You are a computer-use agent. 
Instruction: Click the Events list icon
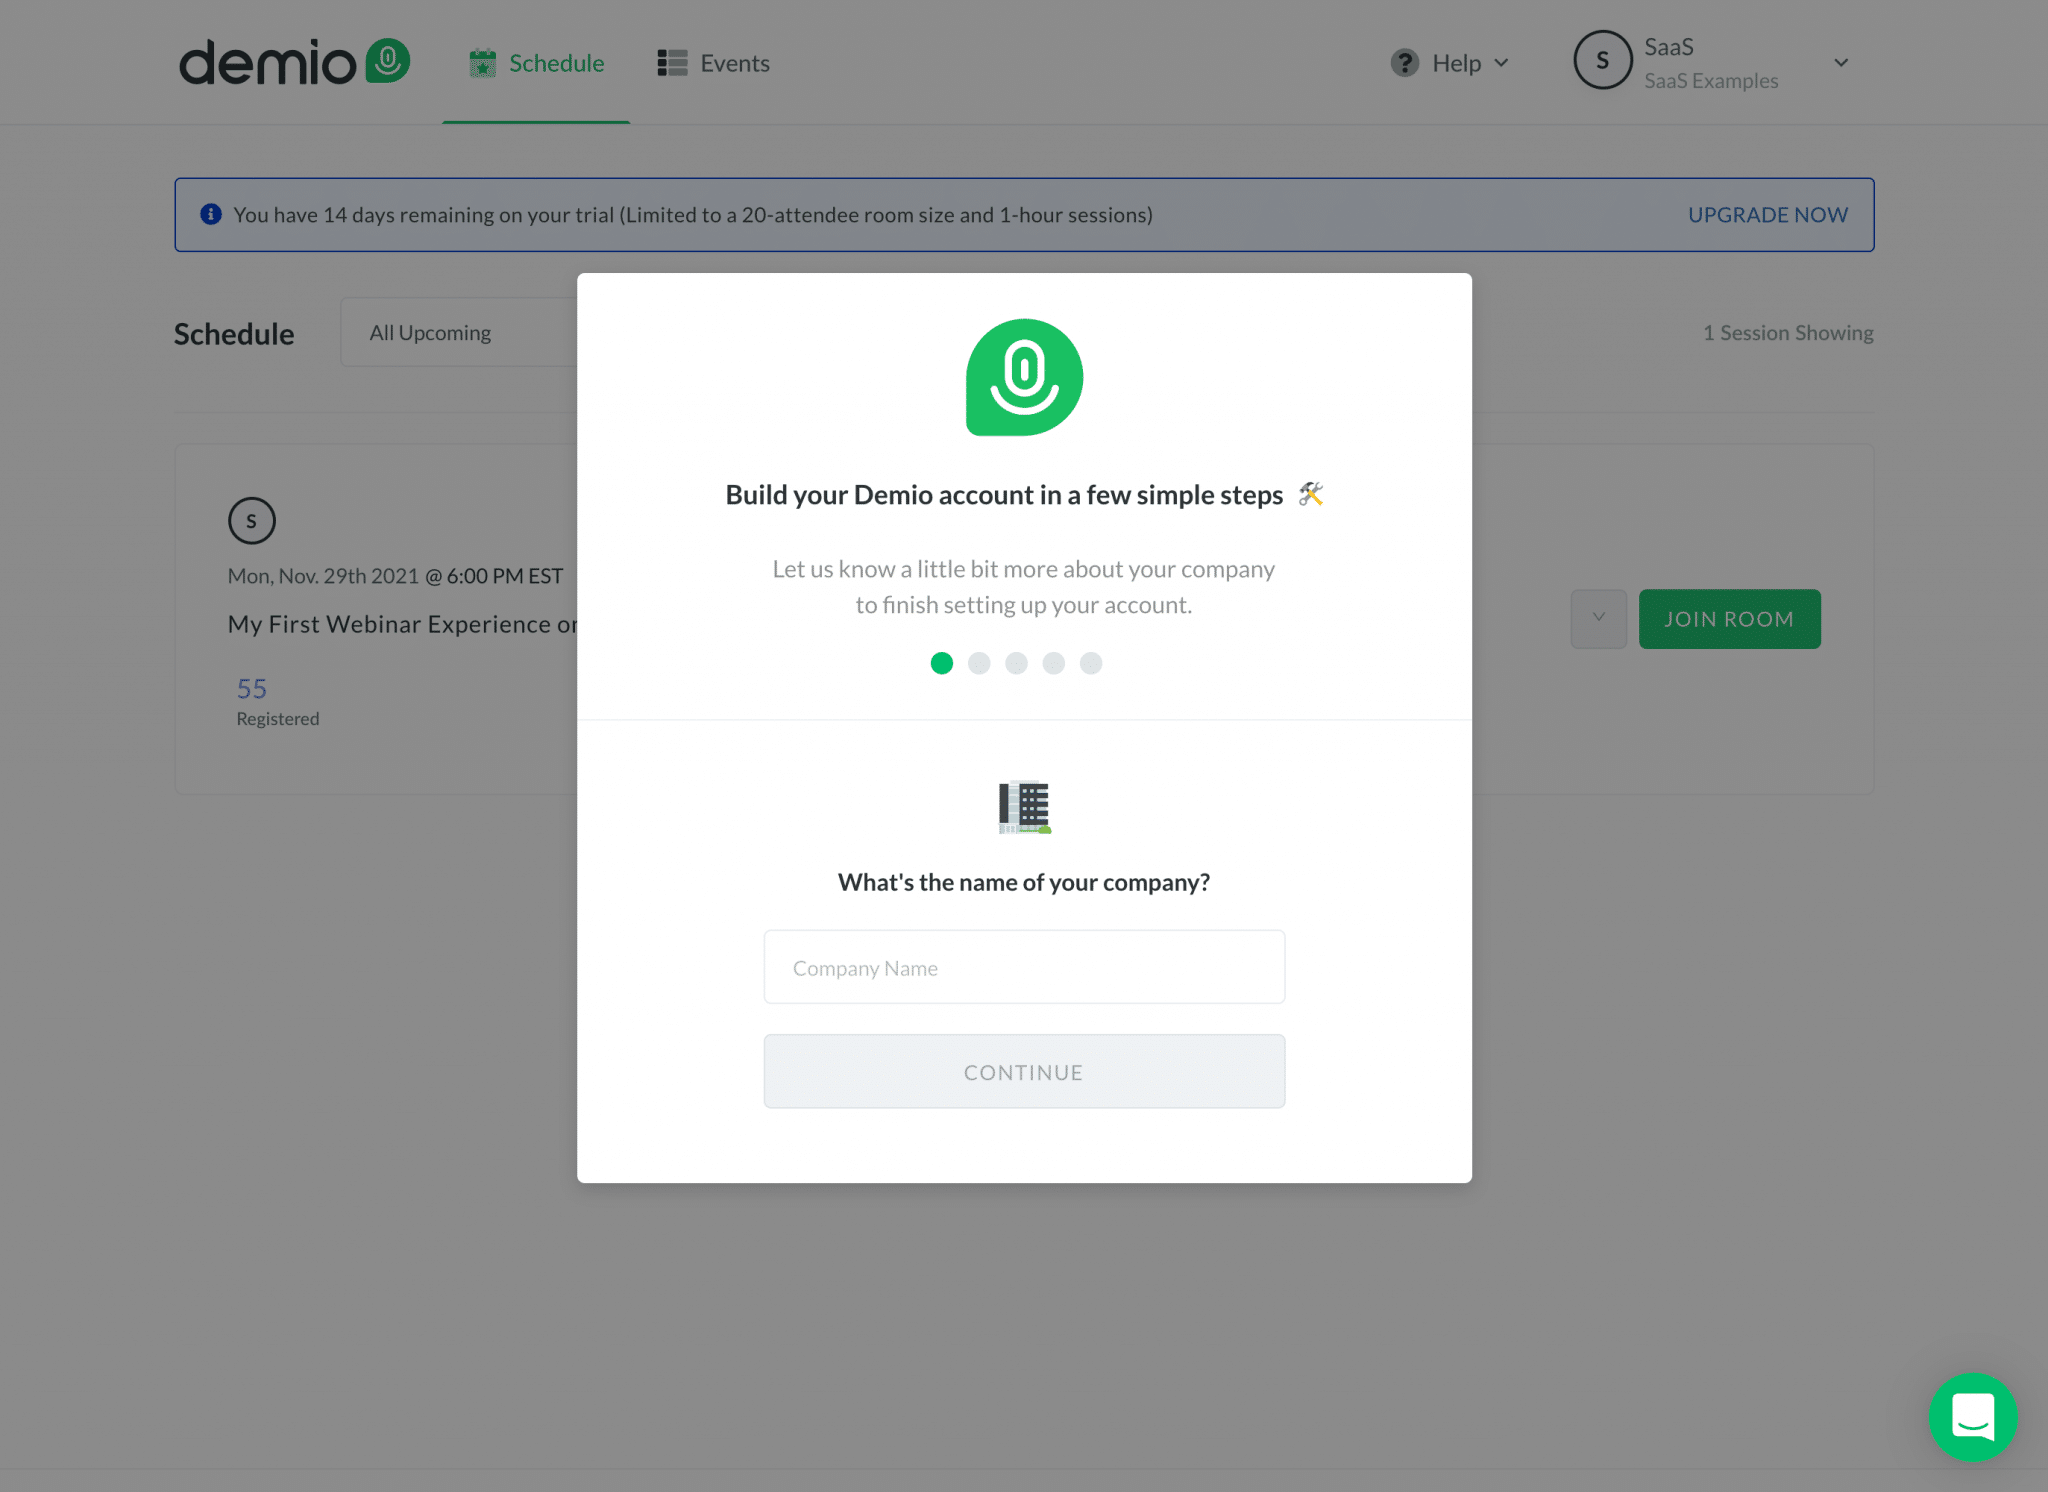(x=672, y=63)
